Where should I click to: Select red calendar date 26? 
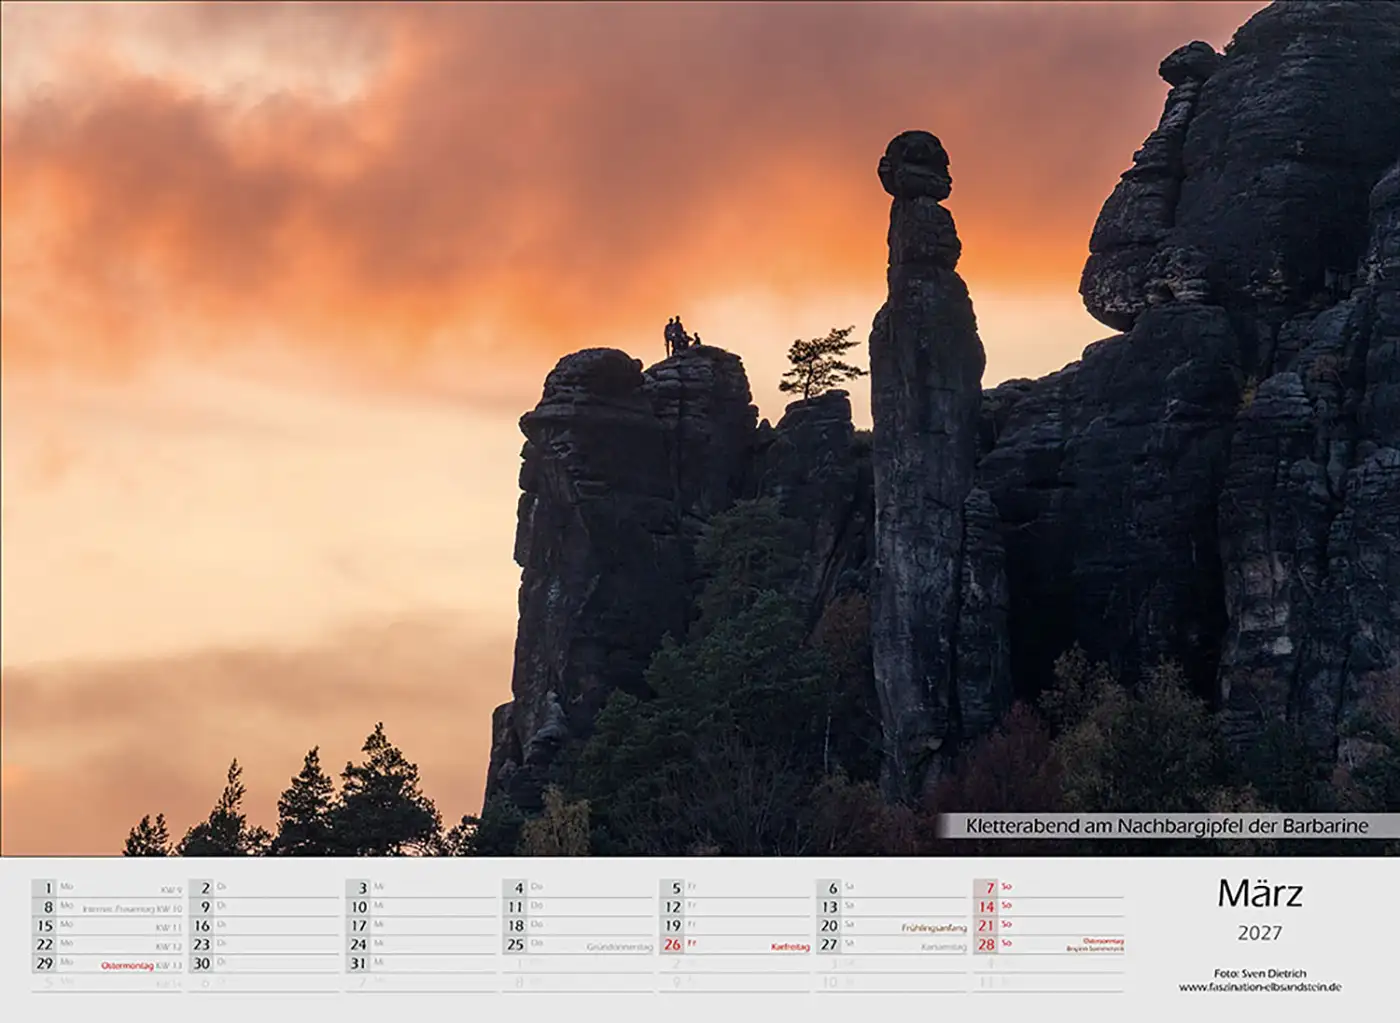(x=673, y=944)
